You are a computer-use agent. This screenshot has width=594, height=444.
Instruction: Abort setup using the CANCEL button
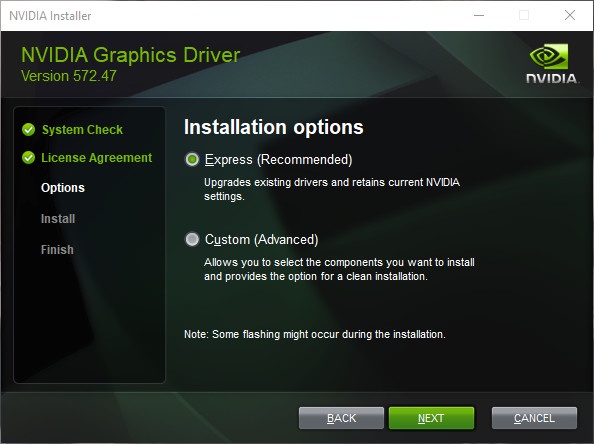point(534,418)
